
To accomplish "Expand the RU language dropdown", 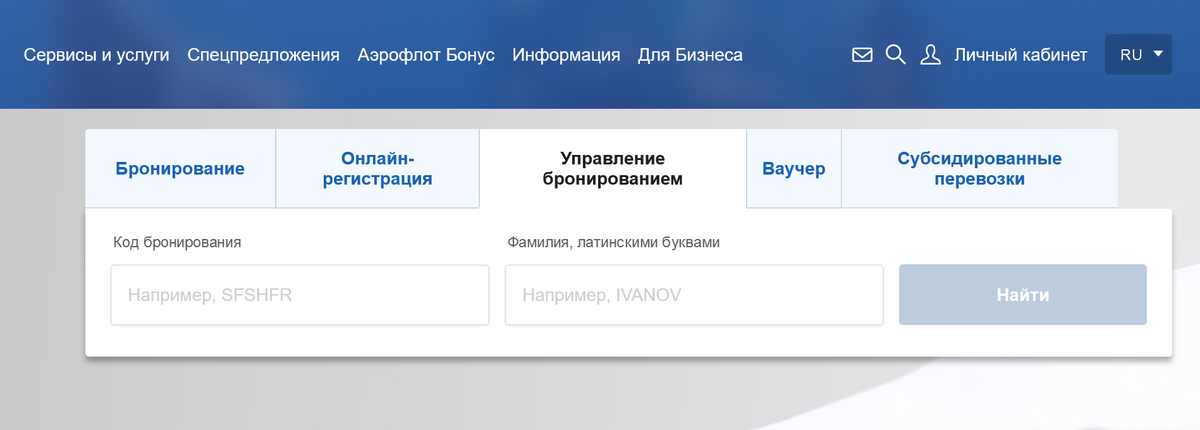I will (1138, 55).
